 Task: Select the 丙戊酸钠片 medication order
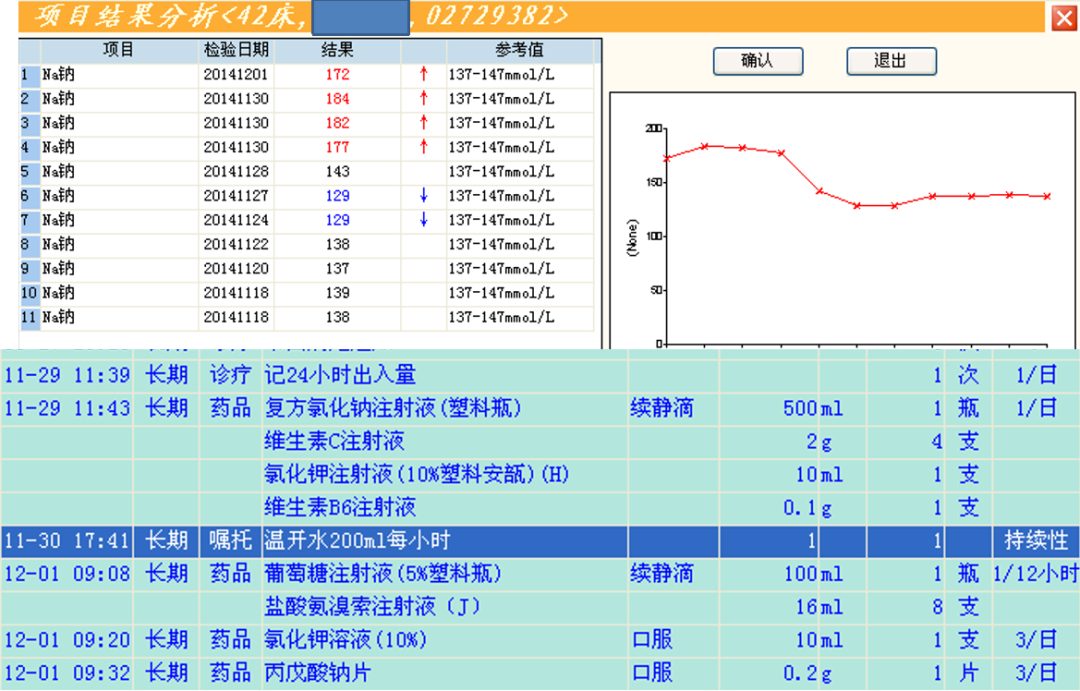[316, 673]
